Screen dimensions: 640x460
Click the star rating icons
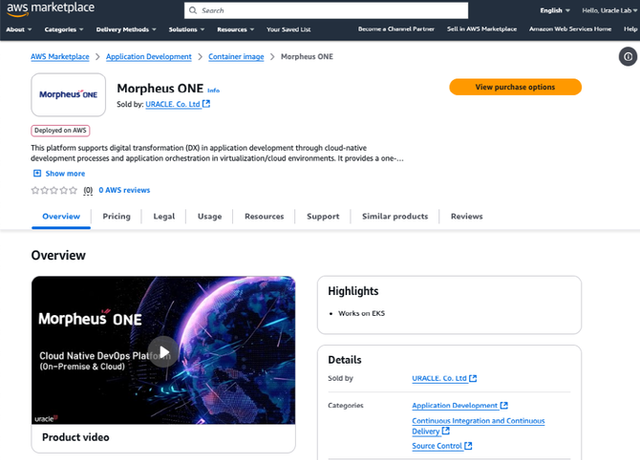[54, 189]
